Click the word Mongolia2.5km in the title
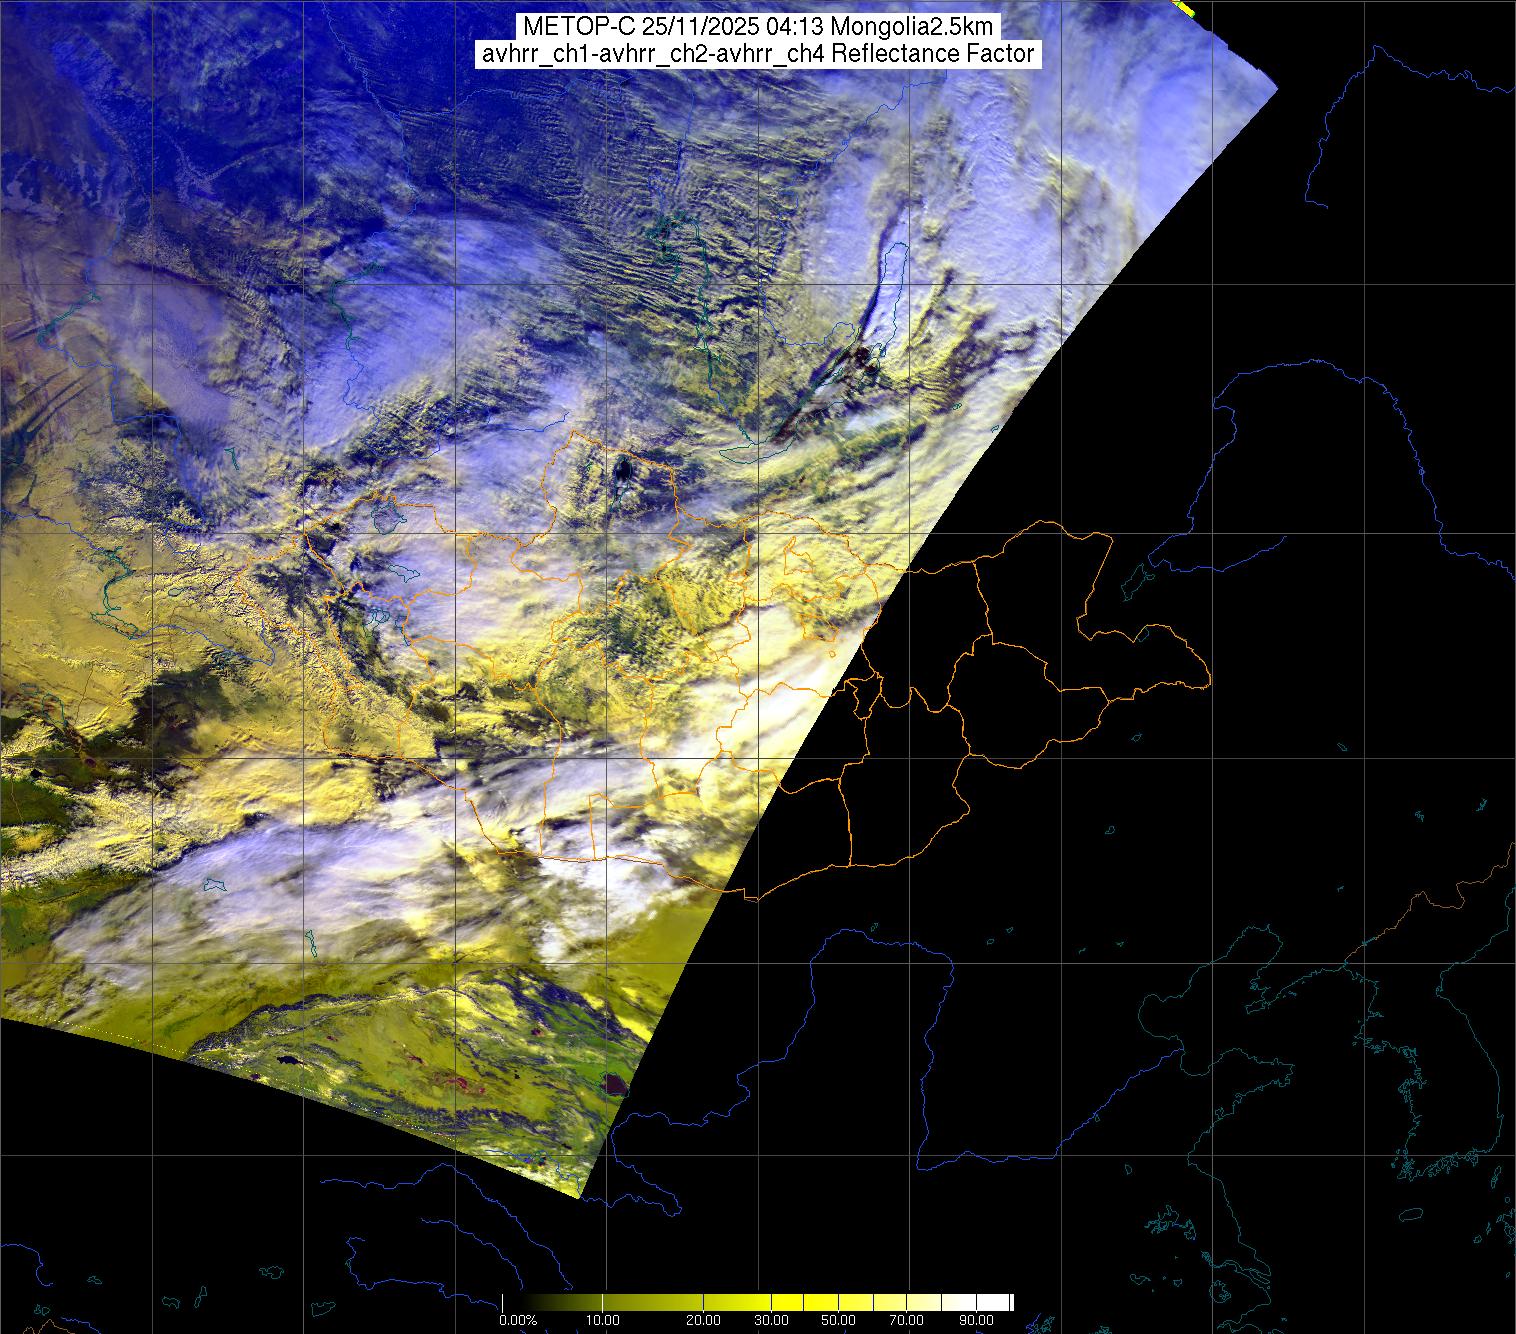 [x=928, y=27]
